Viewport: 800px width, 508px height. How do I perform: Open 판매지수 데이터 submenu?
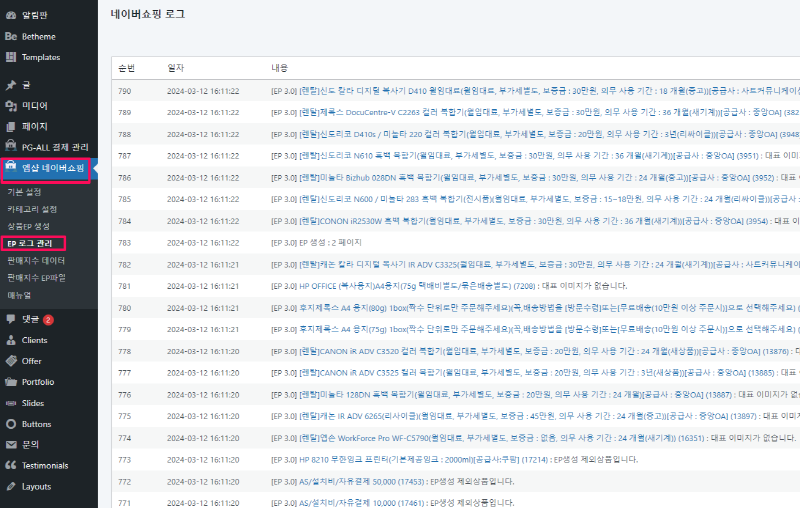(x=36, y=260)
